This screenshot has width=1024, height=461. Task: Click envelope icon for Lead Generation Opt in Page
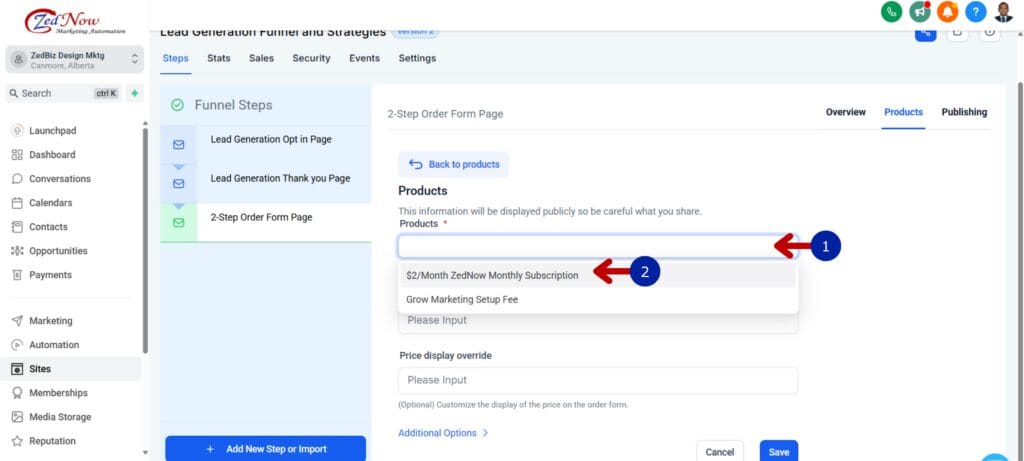tap(178, 145)
